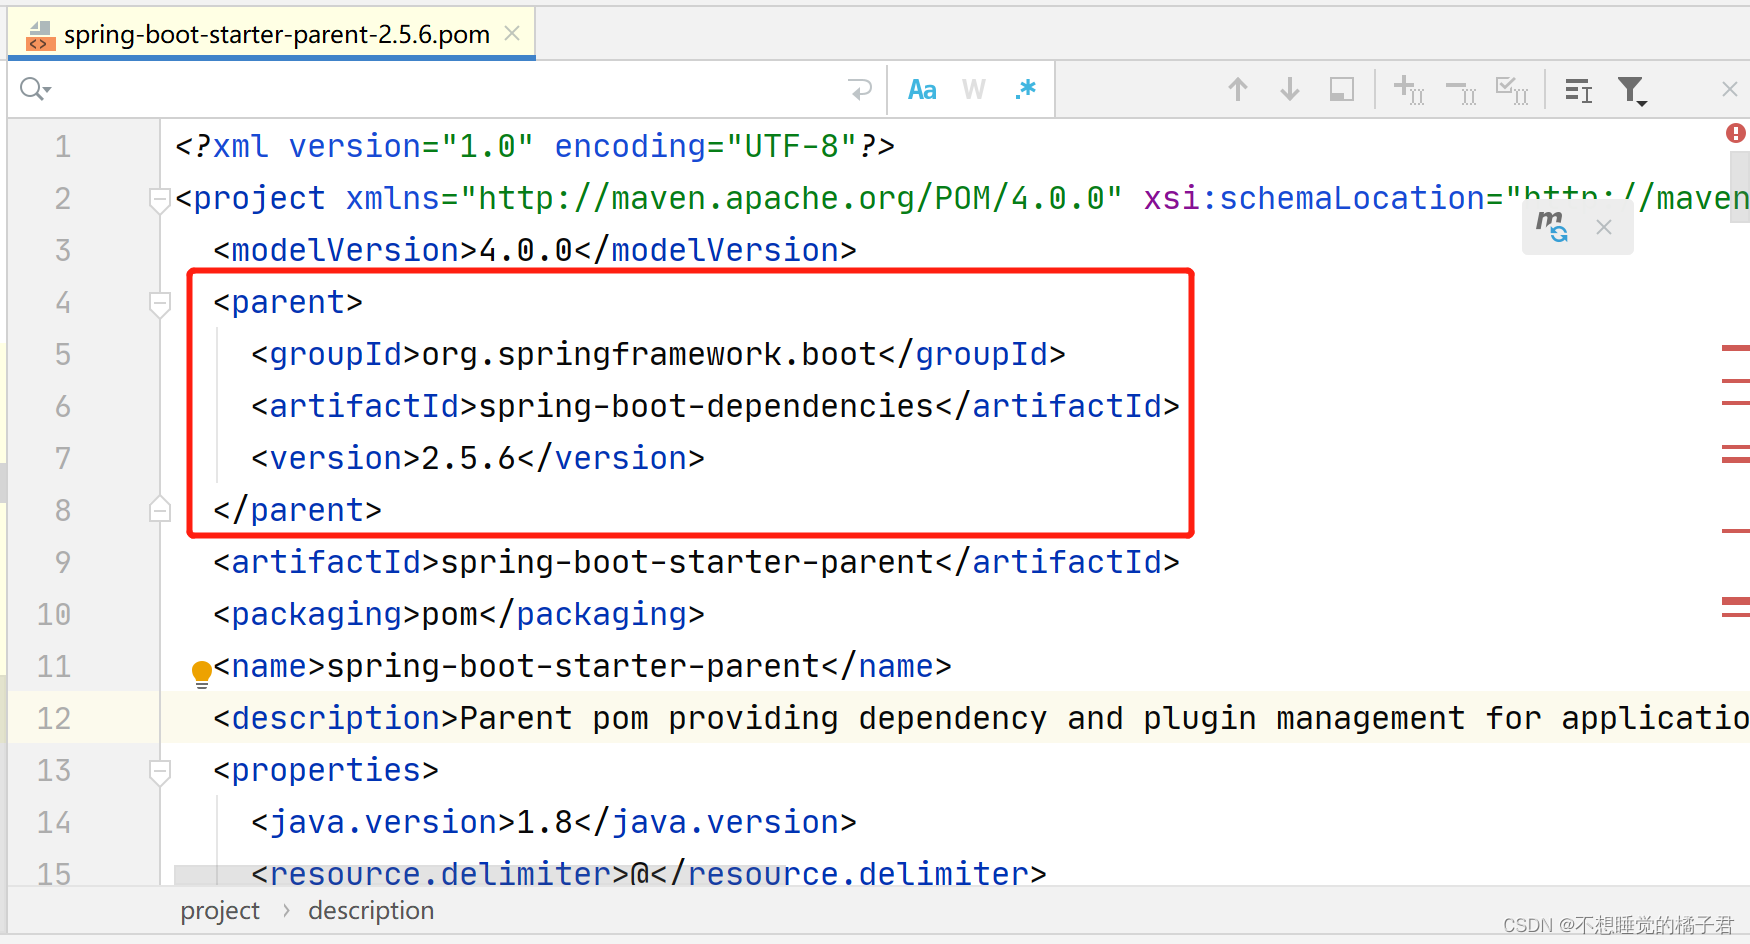Click the pin icon beside line 8
This screenshot has height=944, width=1750.
[159, 509]
